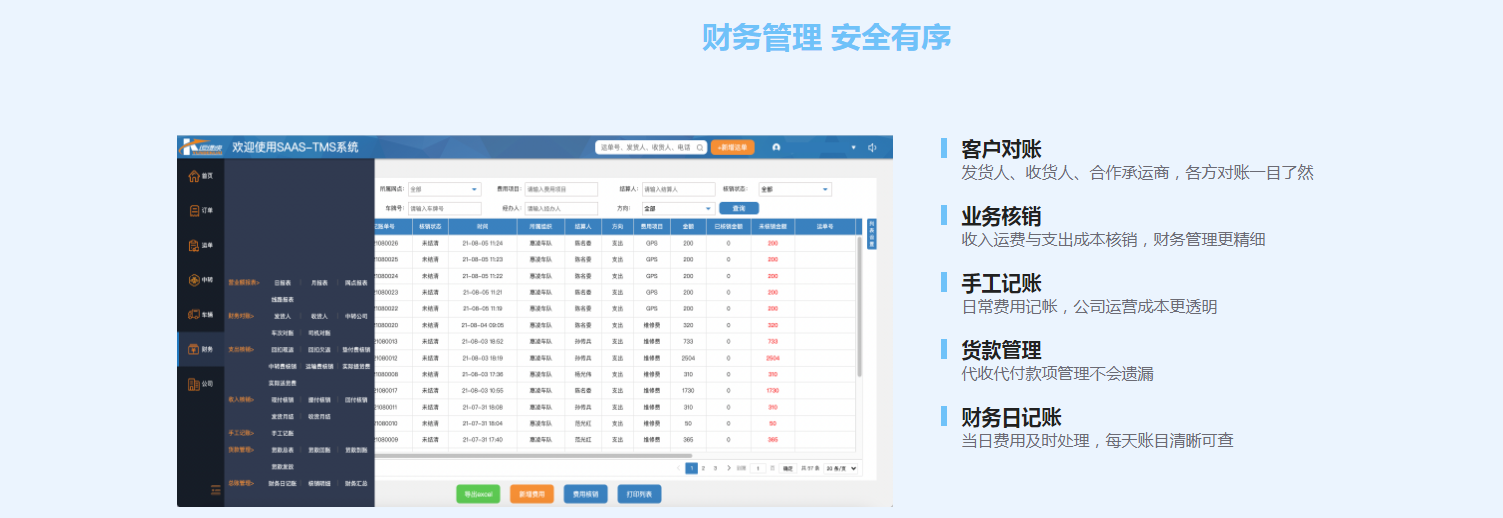Click the blue 查询 query button
The width and height of the screenshot is (1503, 518).
pos(738,209)
